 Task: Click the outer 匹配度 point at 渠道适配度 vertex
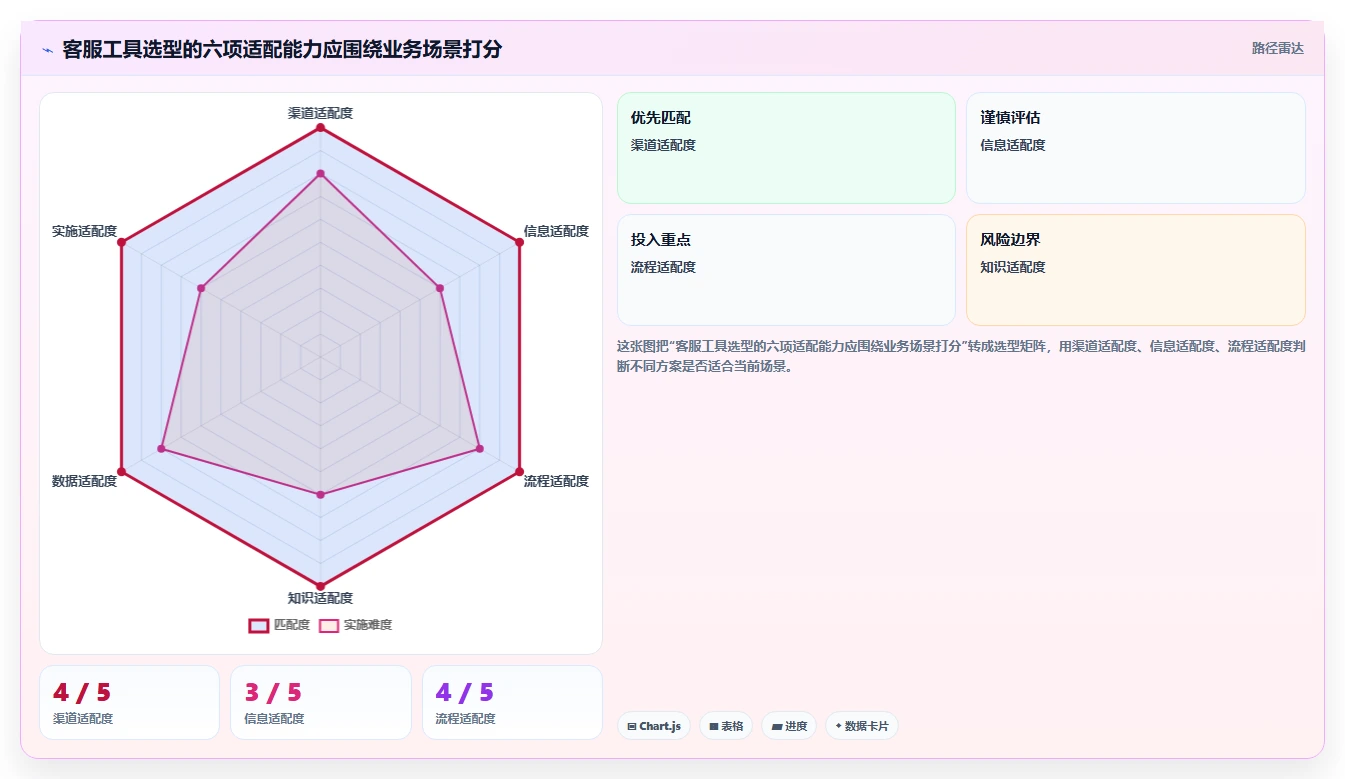pyautogui.click(x=320, y=128)
